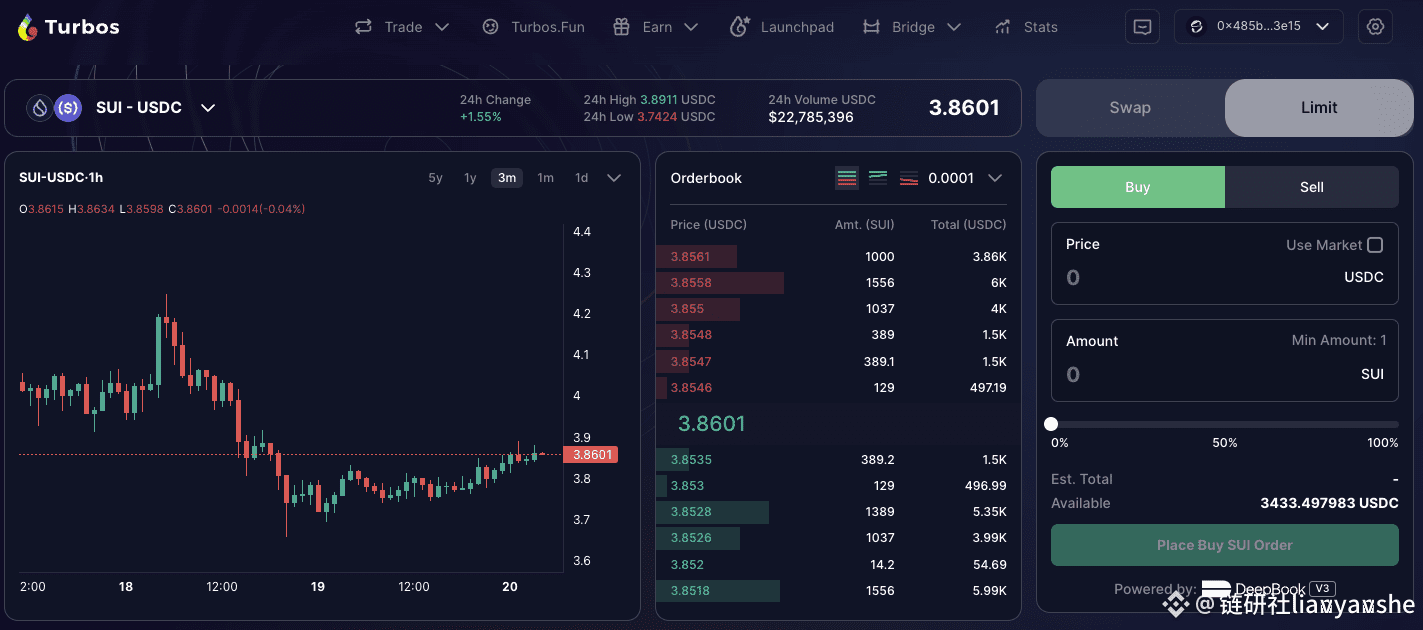Open the messages panel icon
1423x630 pixels.
pyautogui.click(x=1142, y=27)
